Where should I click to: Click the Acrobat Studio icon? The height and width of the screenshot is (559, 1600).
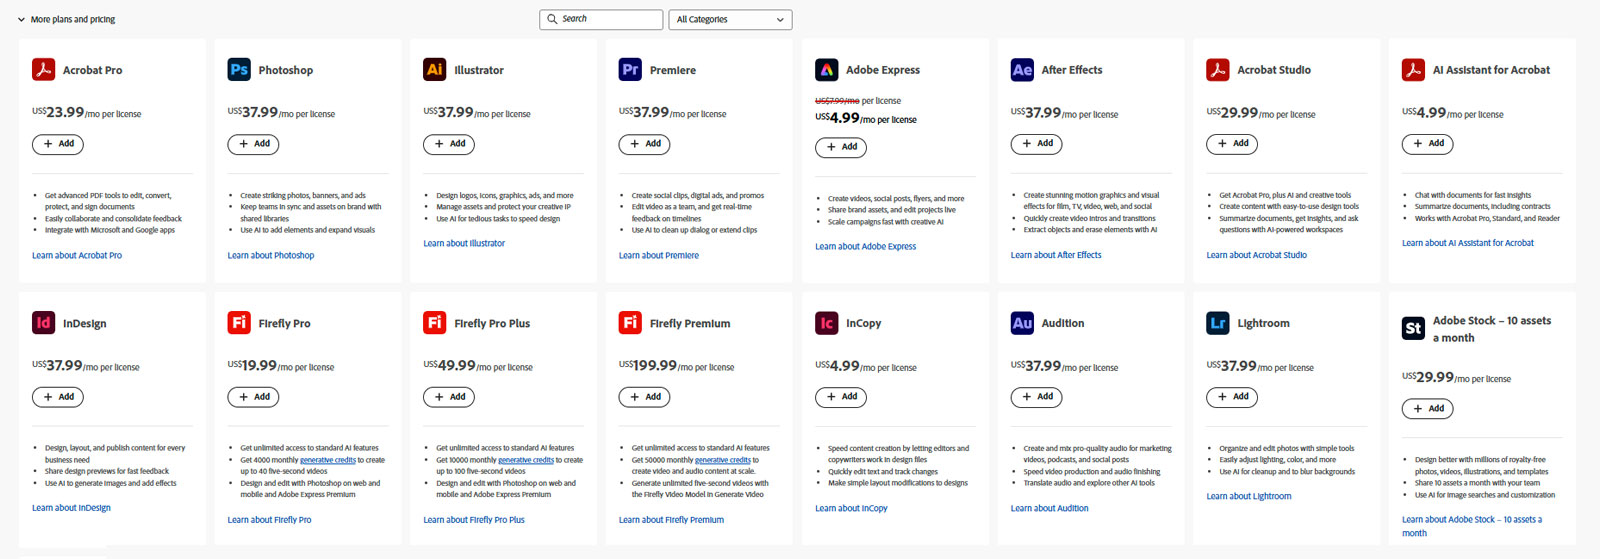pyautogui.click(x=1218, y=70)
